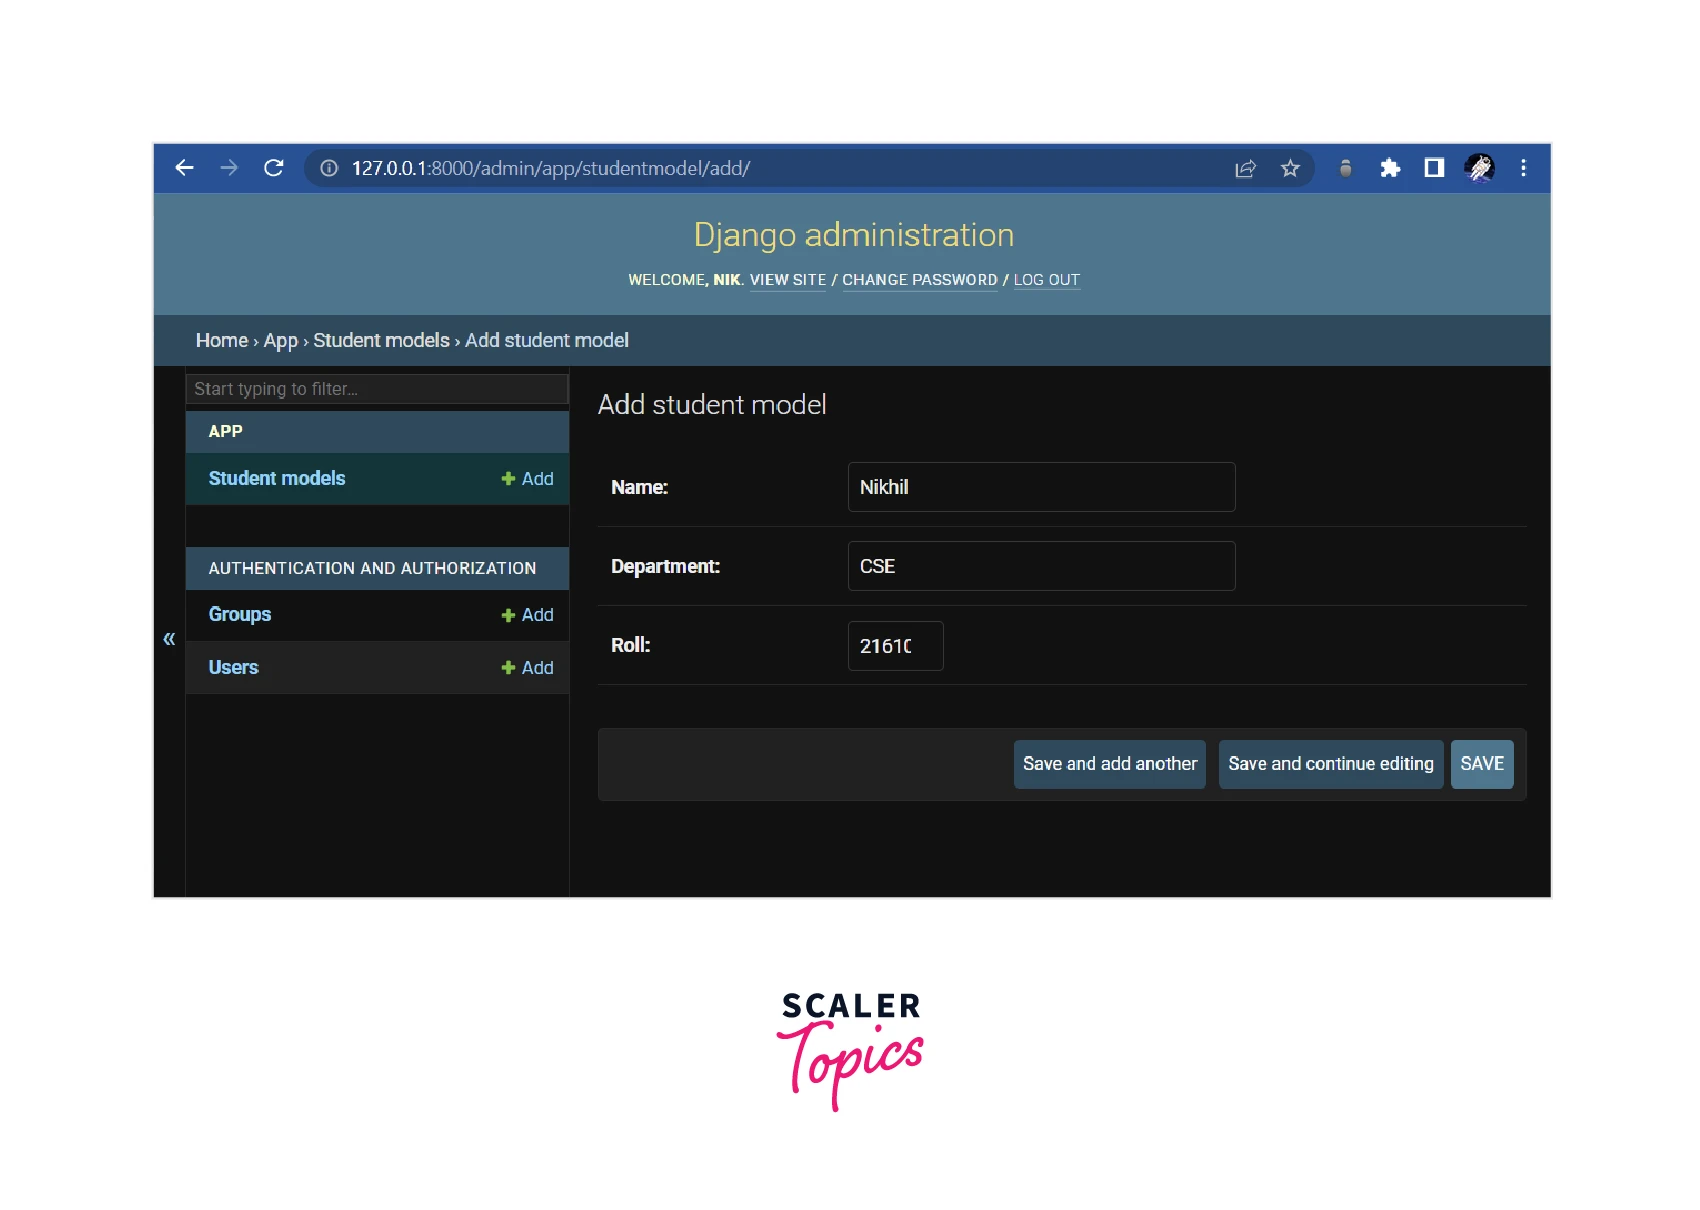
Task: Click the share page icon
Action: pyautogui.click(x=1245, y=168)
